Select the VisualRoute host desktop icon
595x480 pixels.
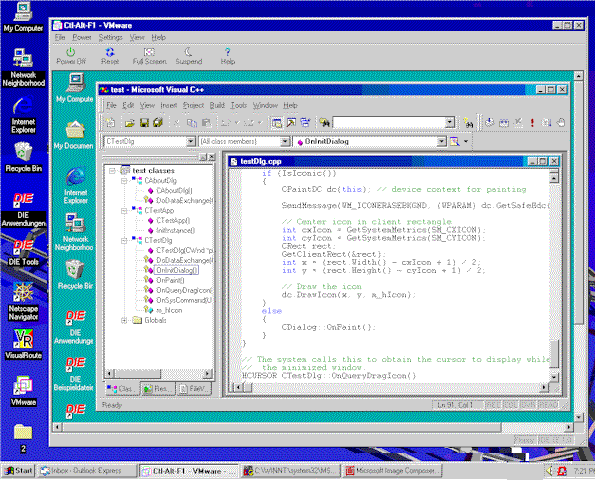23,344
